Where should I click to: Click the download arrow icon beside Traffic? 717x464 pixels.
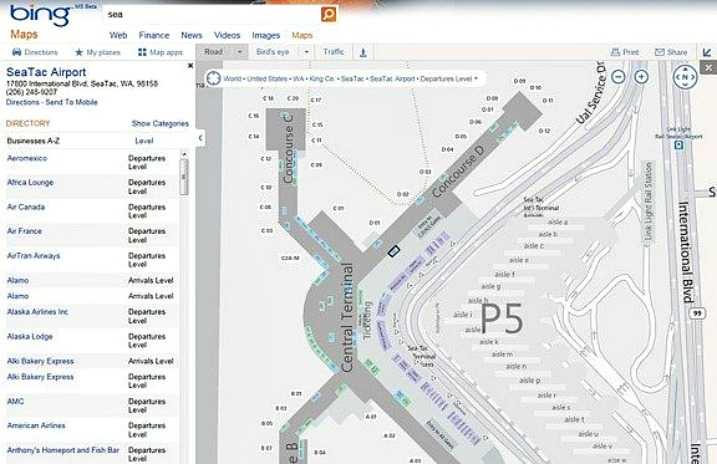363,52
